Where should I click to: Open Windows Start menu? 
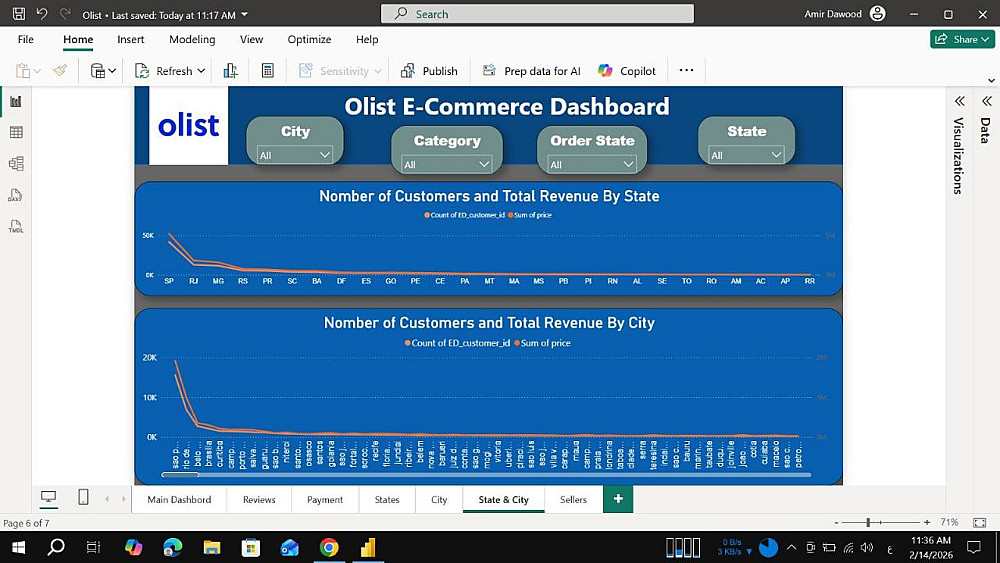click(x=18, y=547)
